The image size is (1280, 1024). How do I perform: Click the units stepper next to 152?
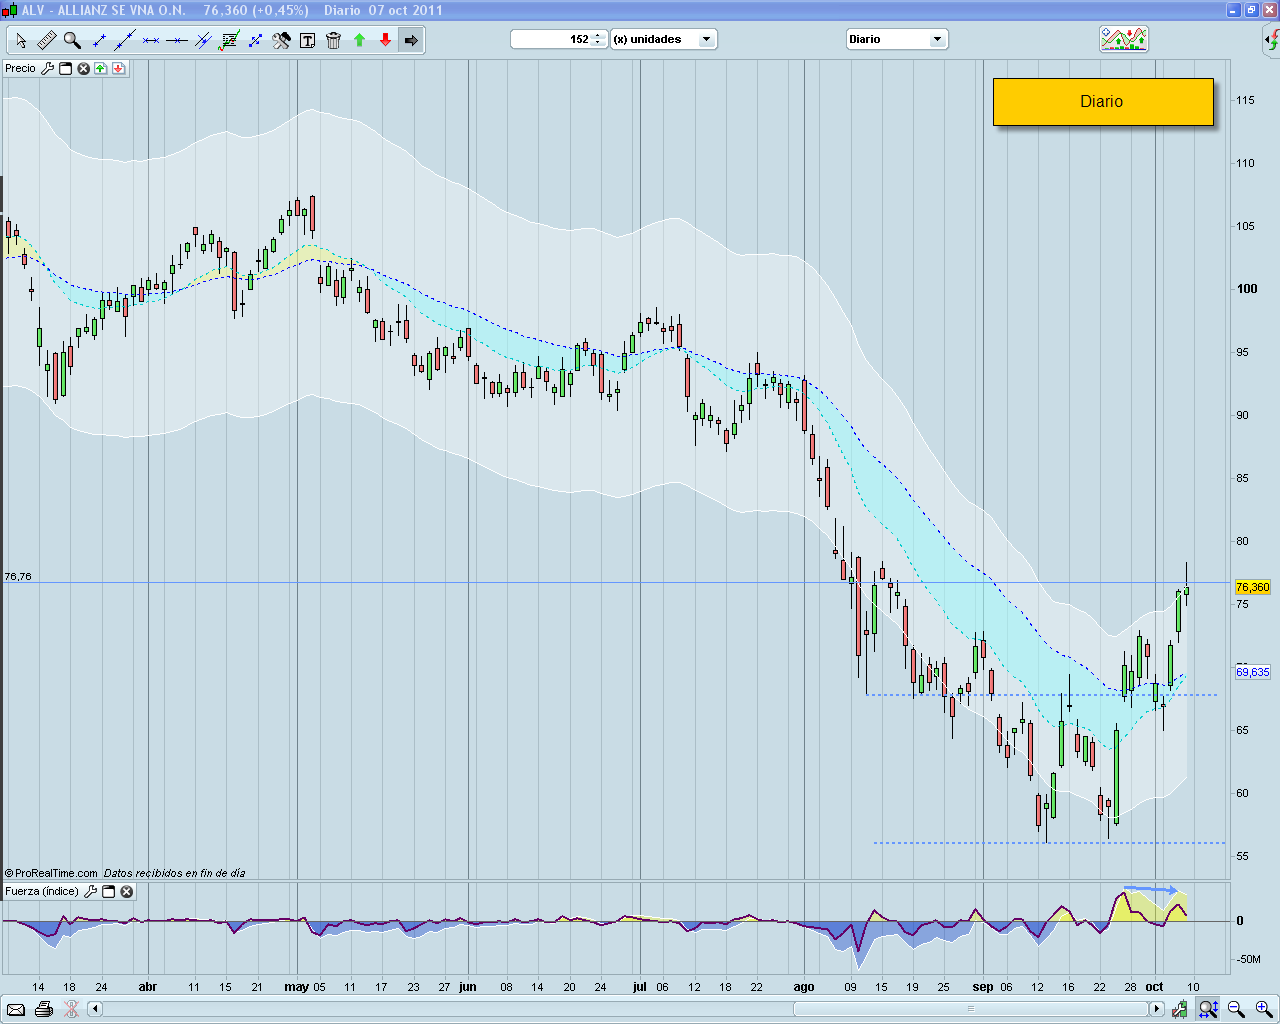[598, 40]
